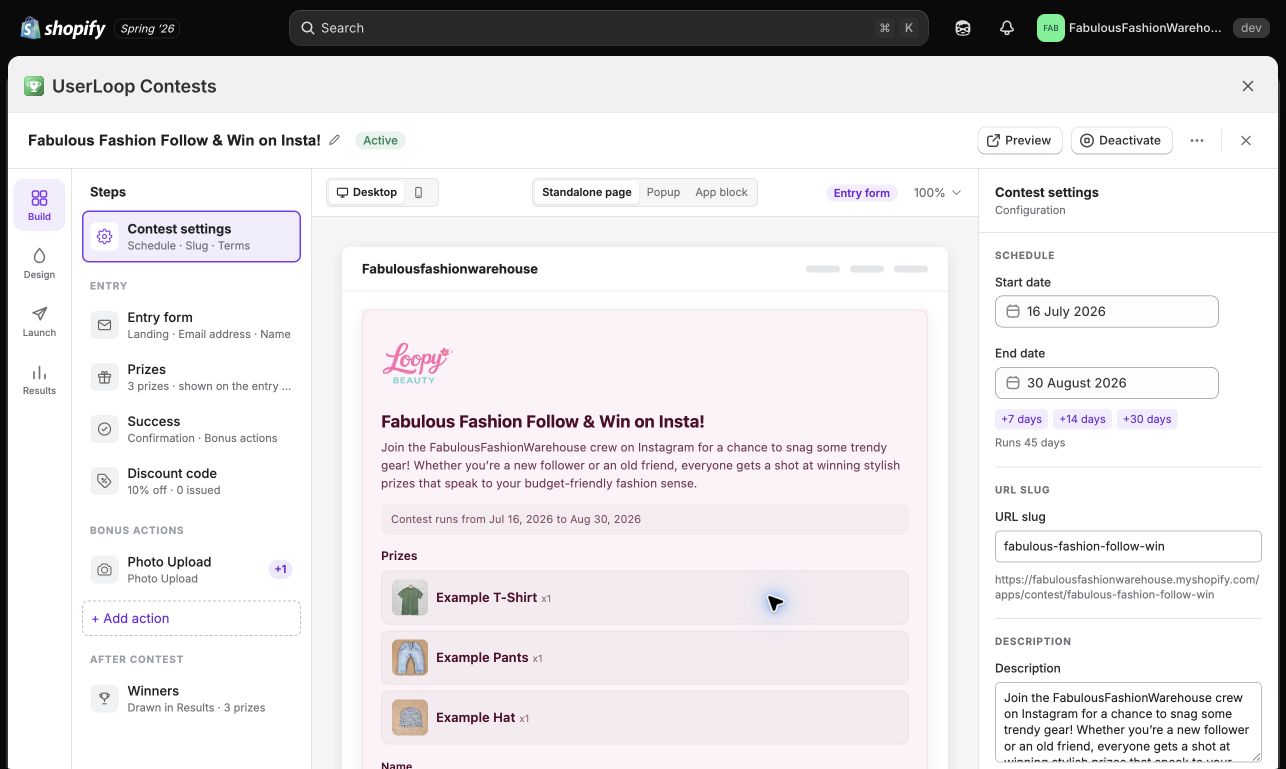Image resolution: width=1286 pixels, height=769 pixels.
Task: Select the Success step
Action: (x=191, y=429)
